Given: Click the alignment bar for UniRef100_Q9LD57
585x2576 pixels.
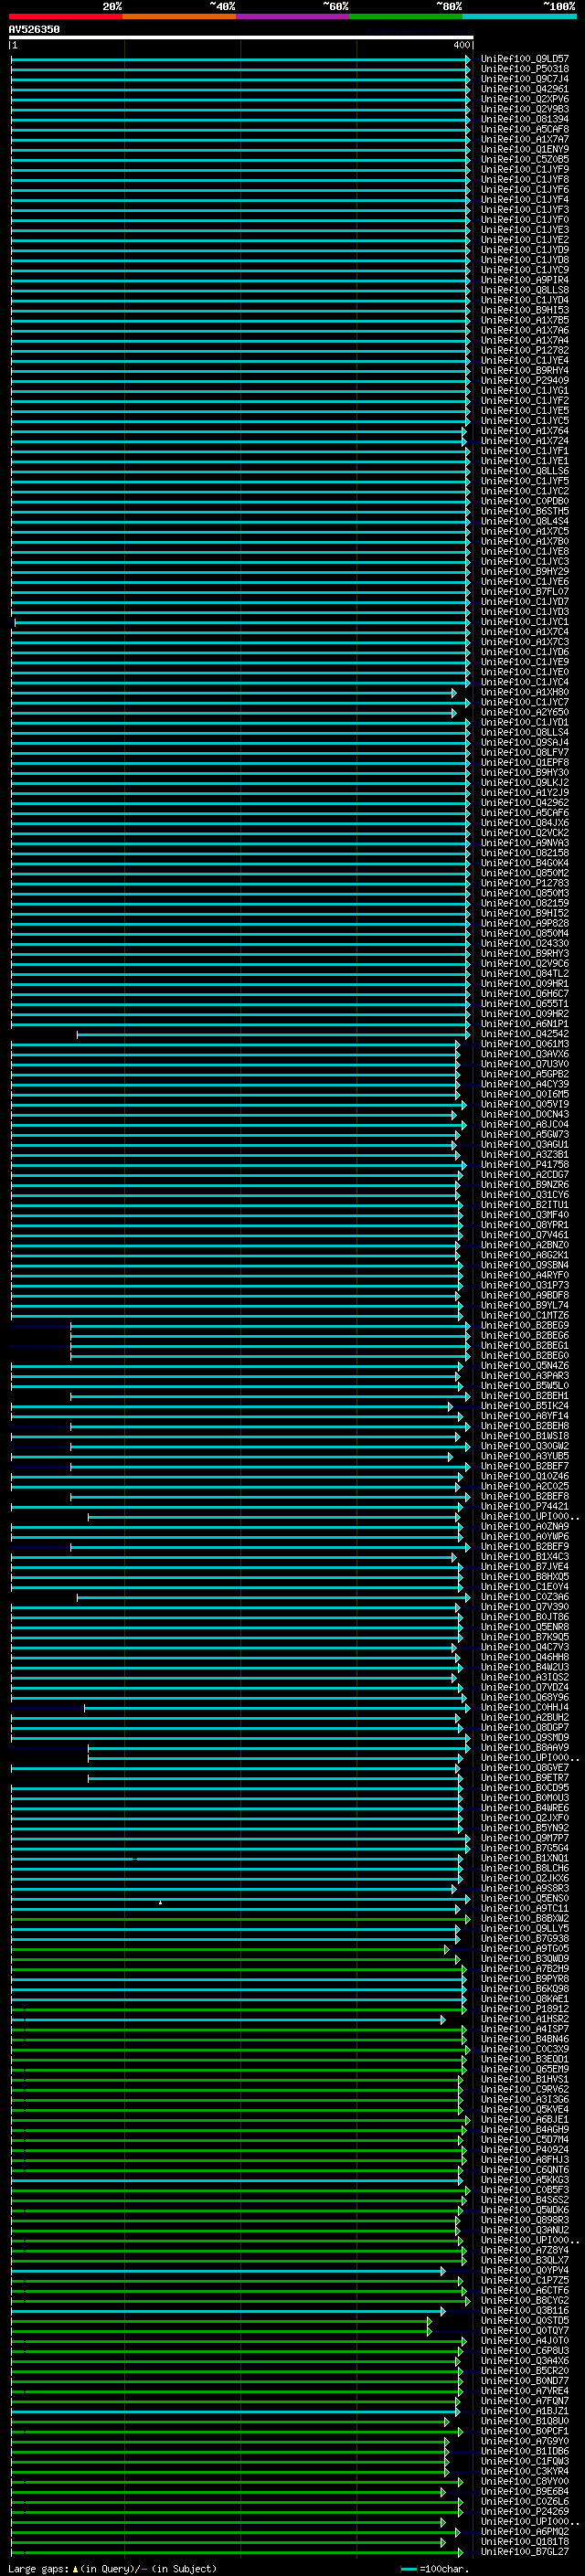Looking at the screenshot, I should (x=240, y=59).
